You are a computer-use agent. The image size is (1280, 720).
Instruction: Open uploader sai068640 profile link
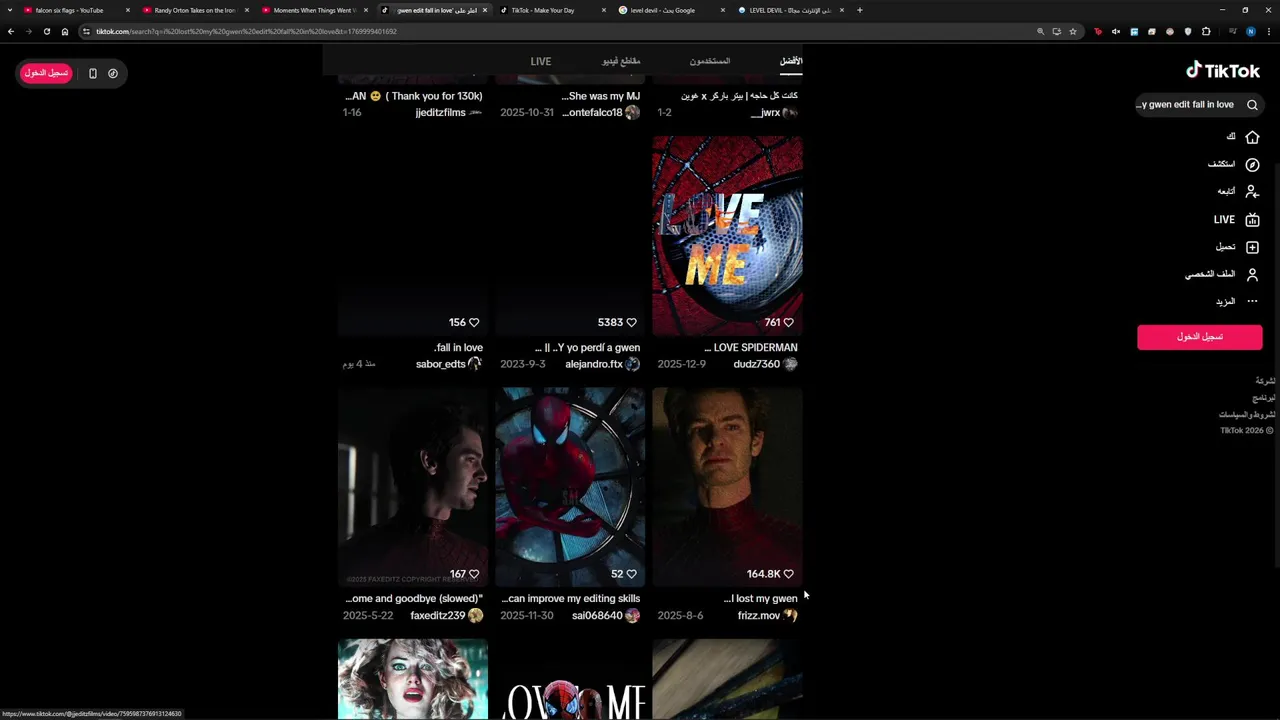tap(597, 616)
